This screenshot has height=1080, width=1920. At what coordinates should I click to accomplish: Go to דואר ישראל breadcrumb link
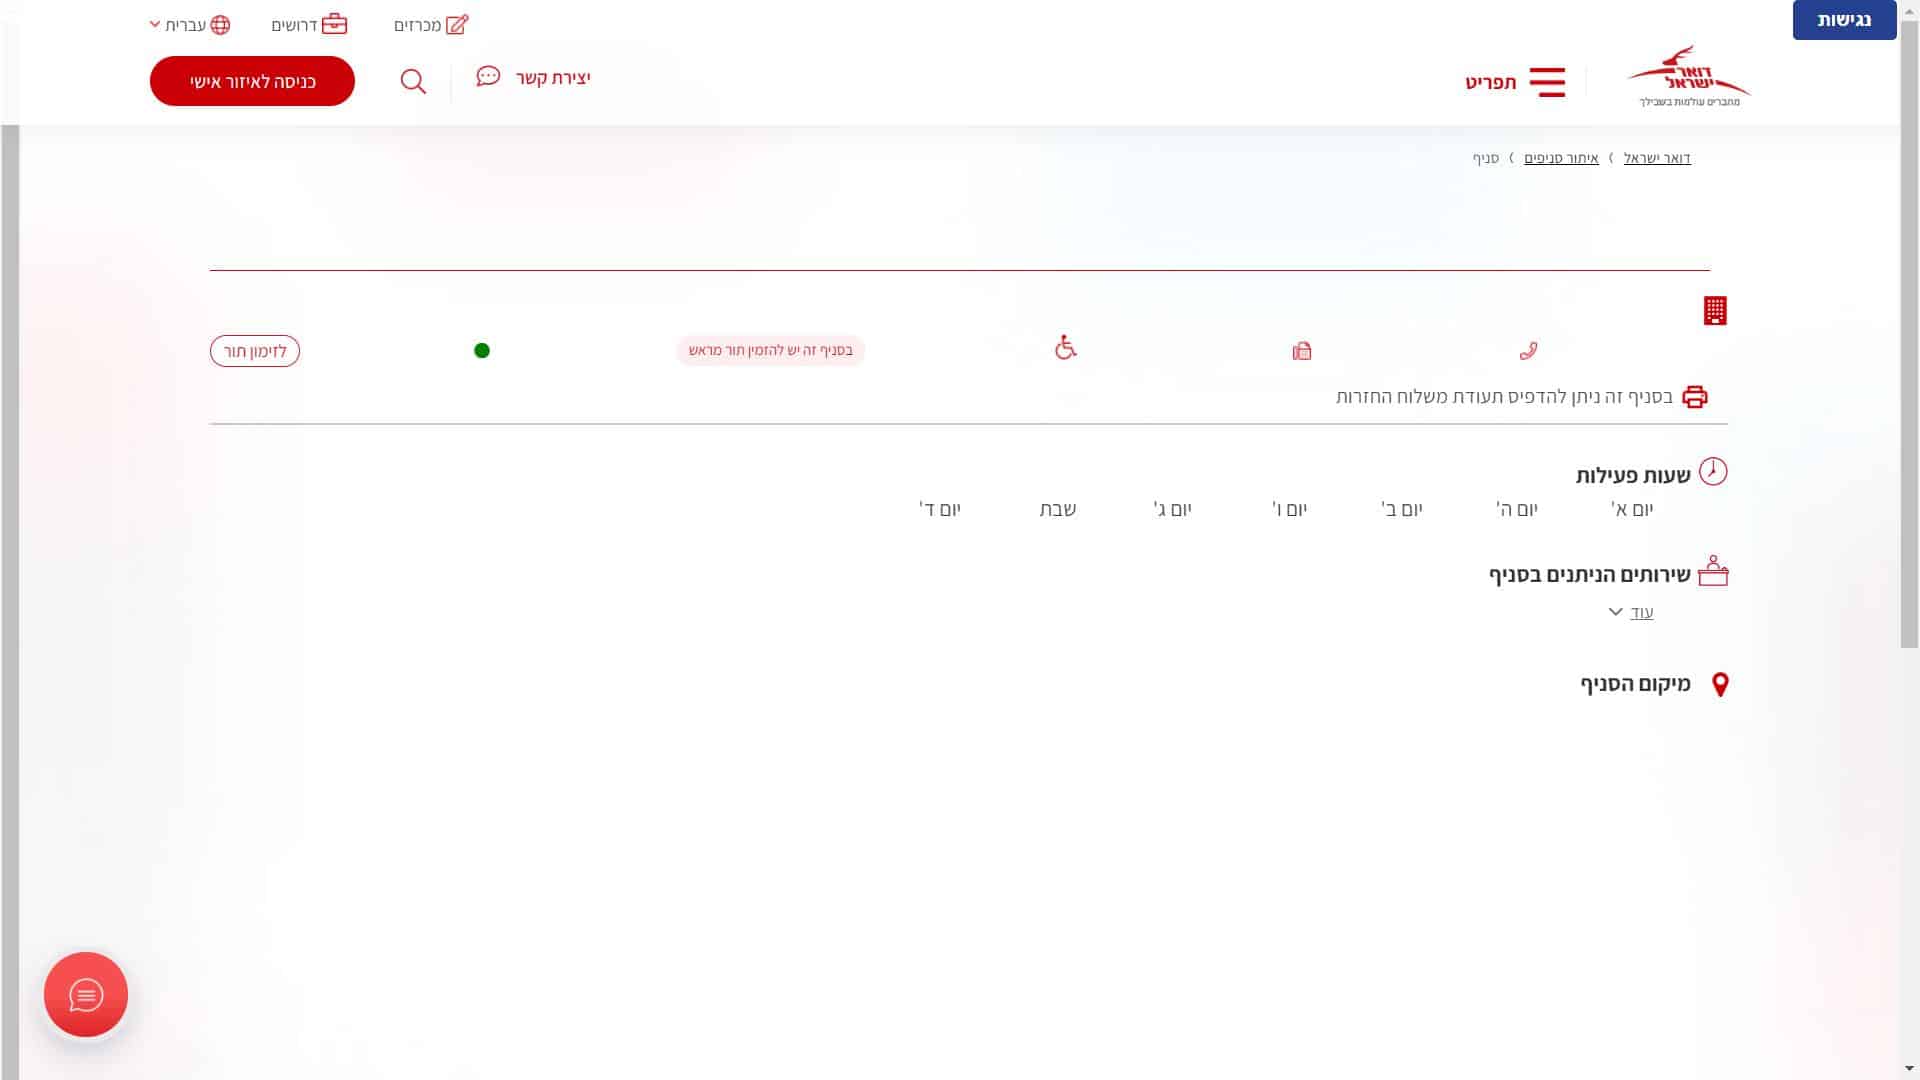(1657, 158)
